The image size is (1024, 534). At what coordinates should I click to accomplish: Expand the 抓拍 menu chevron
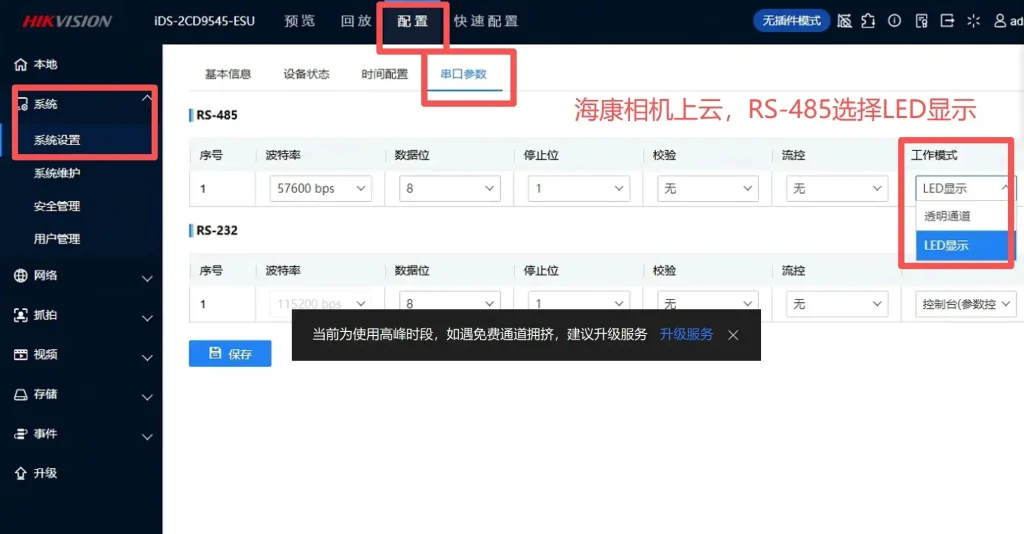coord(148,319)
